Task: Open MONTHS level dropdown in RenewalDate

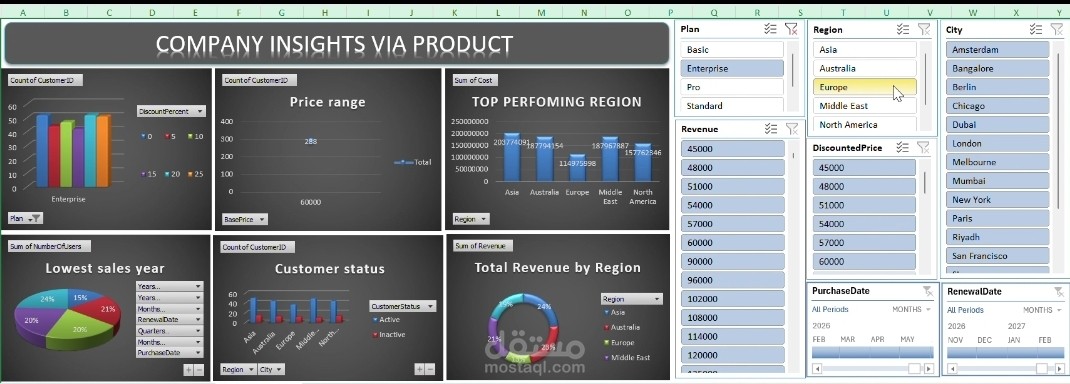Action: (1042, 310)
